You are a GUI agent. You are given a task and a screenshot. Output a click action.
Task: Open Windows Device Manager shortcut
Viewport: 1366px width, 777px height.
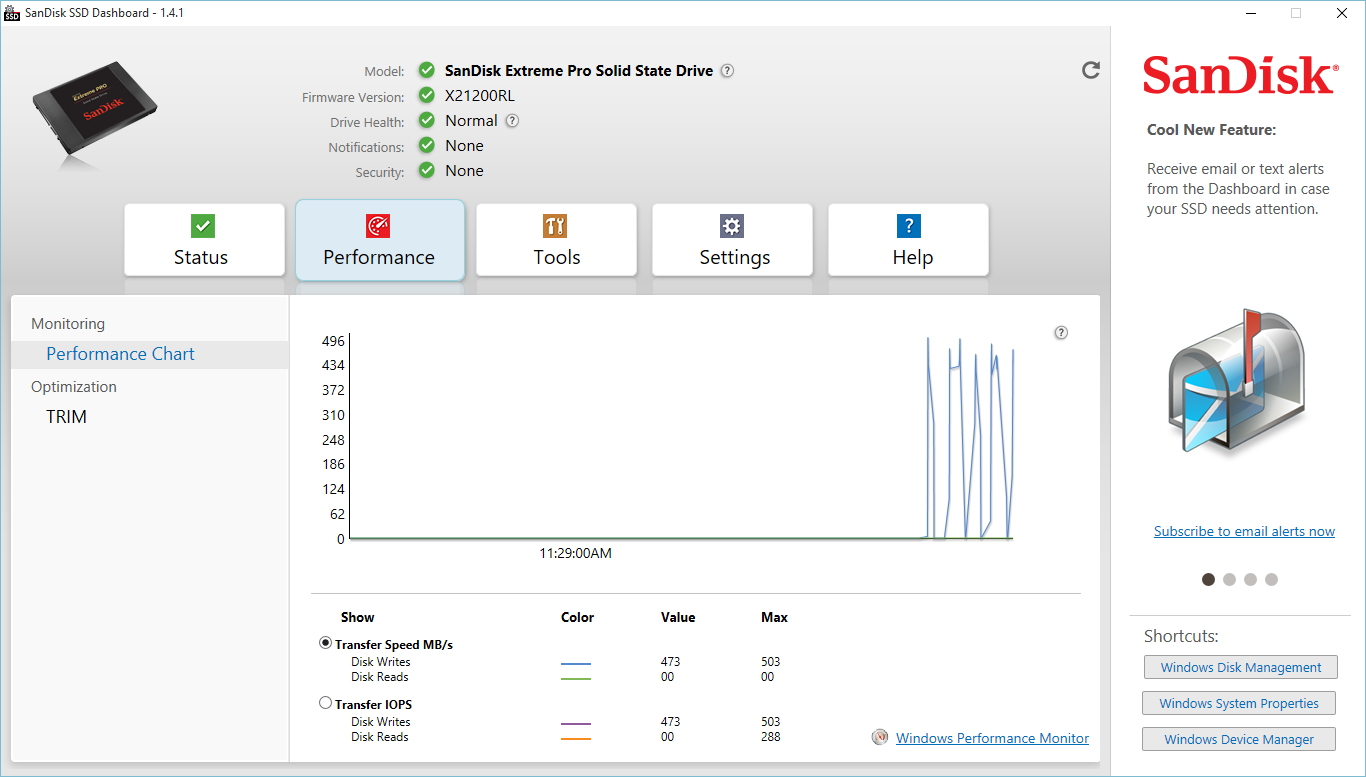click(x=1239, y=739)
